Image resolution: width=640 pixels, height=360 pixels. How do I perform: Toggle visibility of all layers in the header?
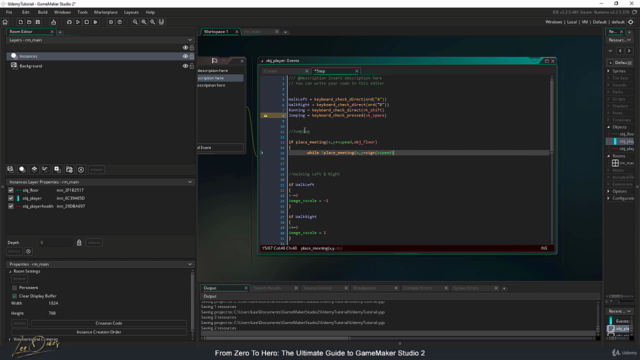(185, 48)
